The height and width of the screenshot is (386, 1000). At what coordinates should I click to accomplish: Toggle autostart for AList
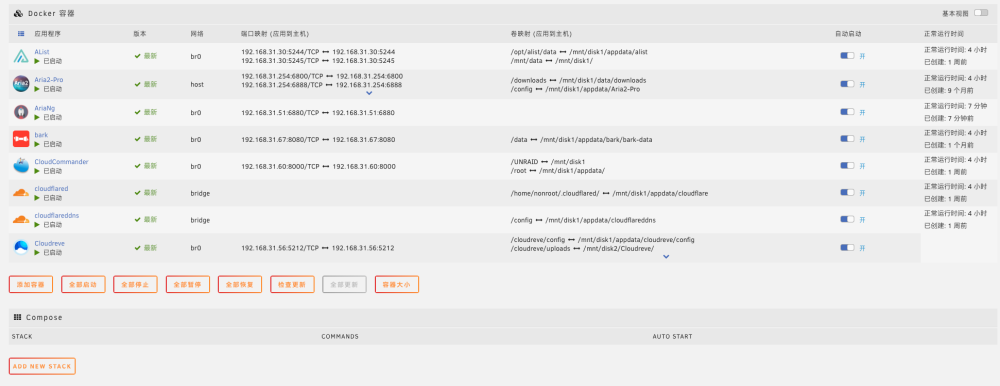[x=847, y=56]
